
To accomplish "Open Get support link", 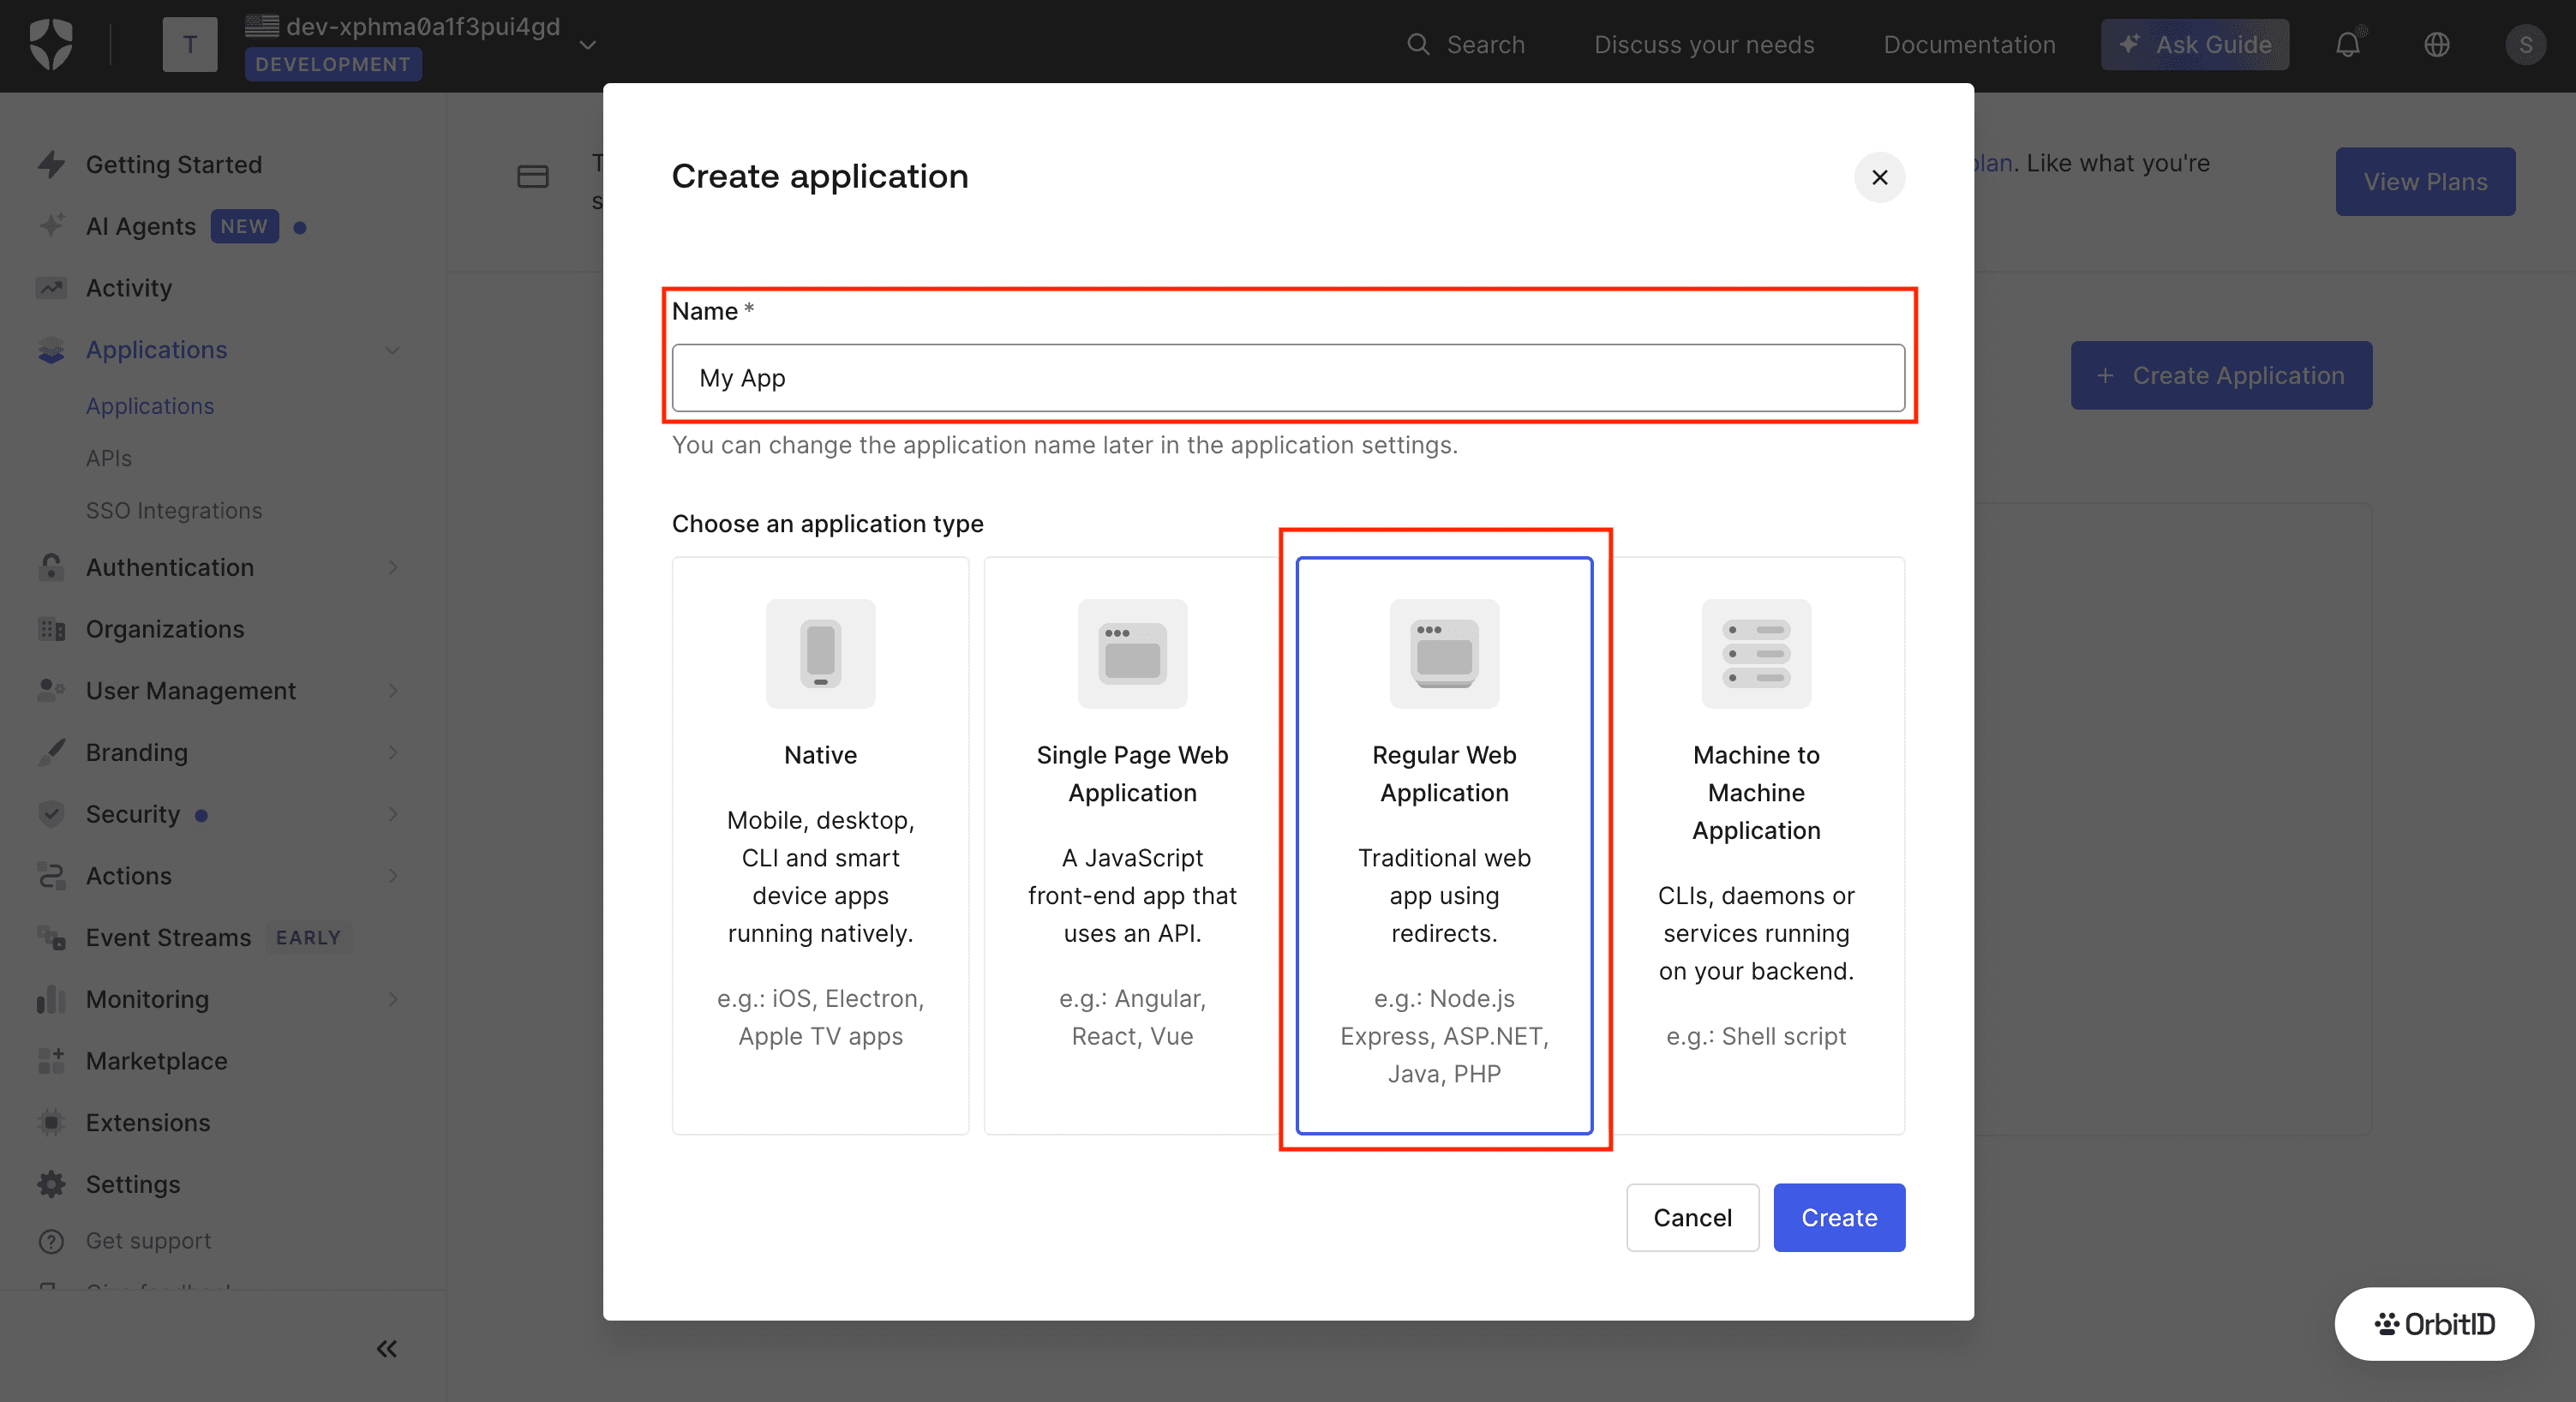I will pyautogui.click(x=148, y=1240).
